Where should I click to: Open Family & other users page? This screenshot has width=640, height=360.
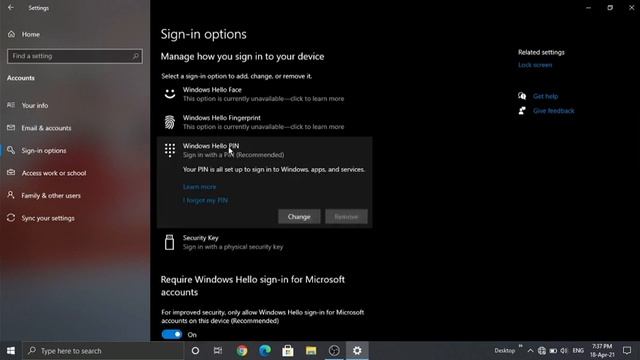pos(51,196)
